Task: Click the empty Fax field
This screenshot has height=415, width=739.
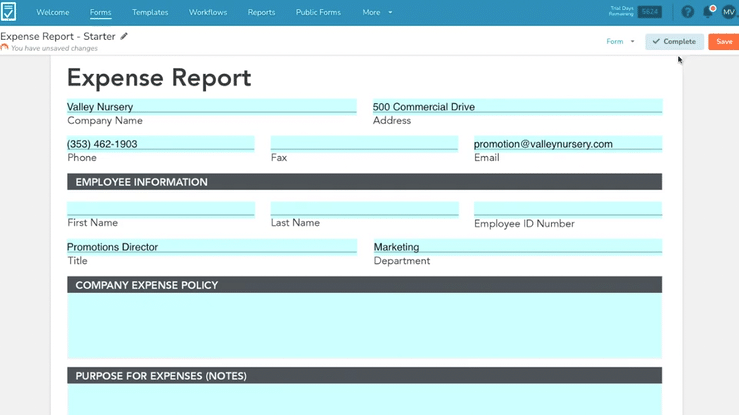Action: [x=364, y=144]
